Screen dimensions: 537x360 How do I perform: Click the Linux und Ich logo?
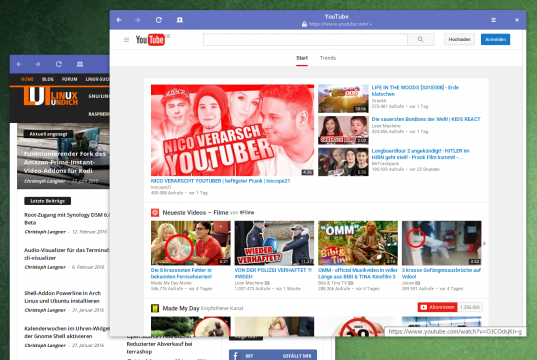click(51, 96)
